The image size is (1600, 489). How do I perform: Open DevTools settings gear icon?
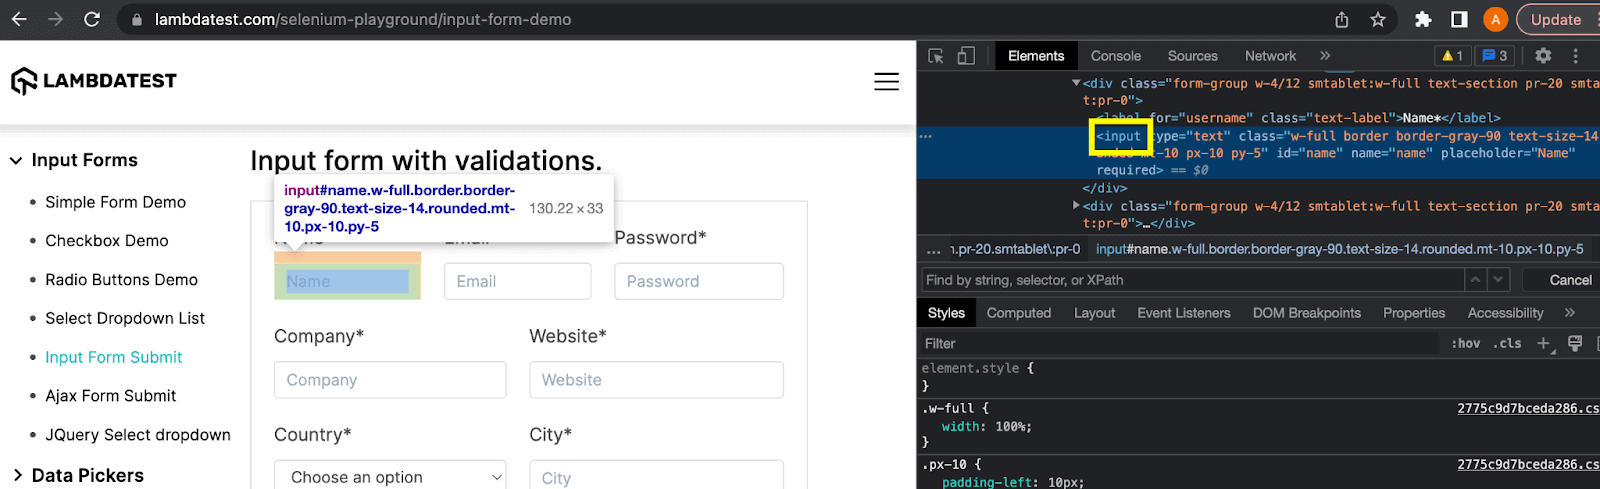pyautogui.click(x=1543, y=56)
